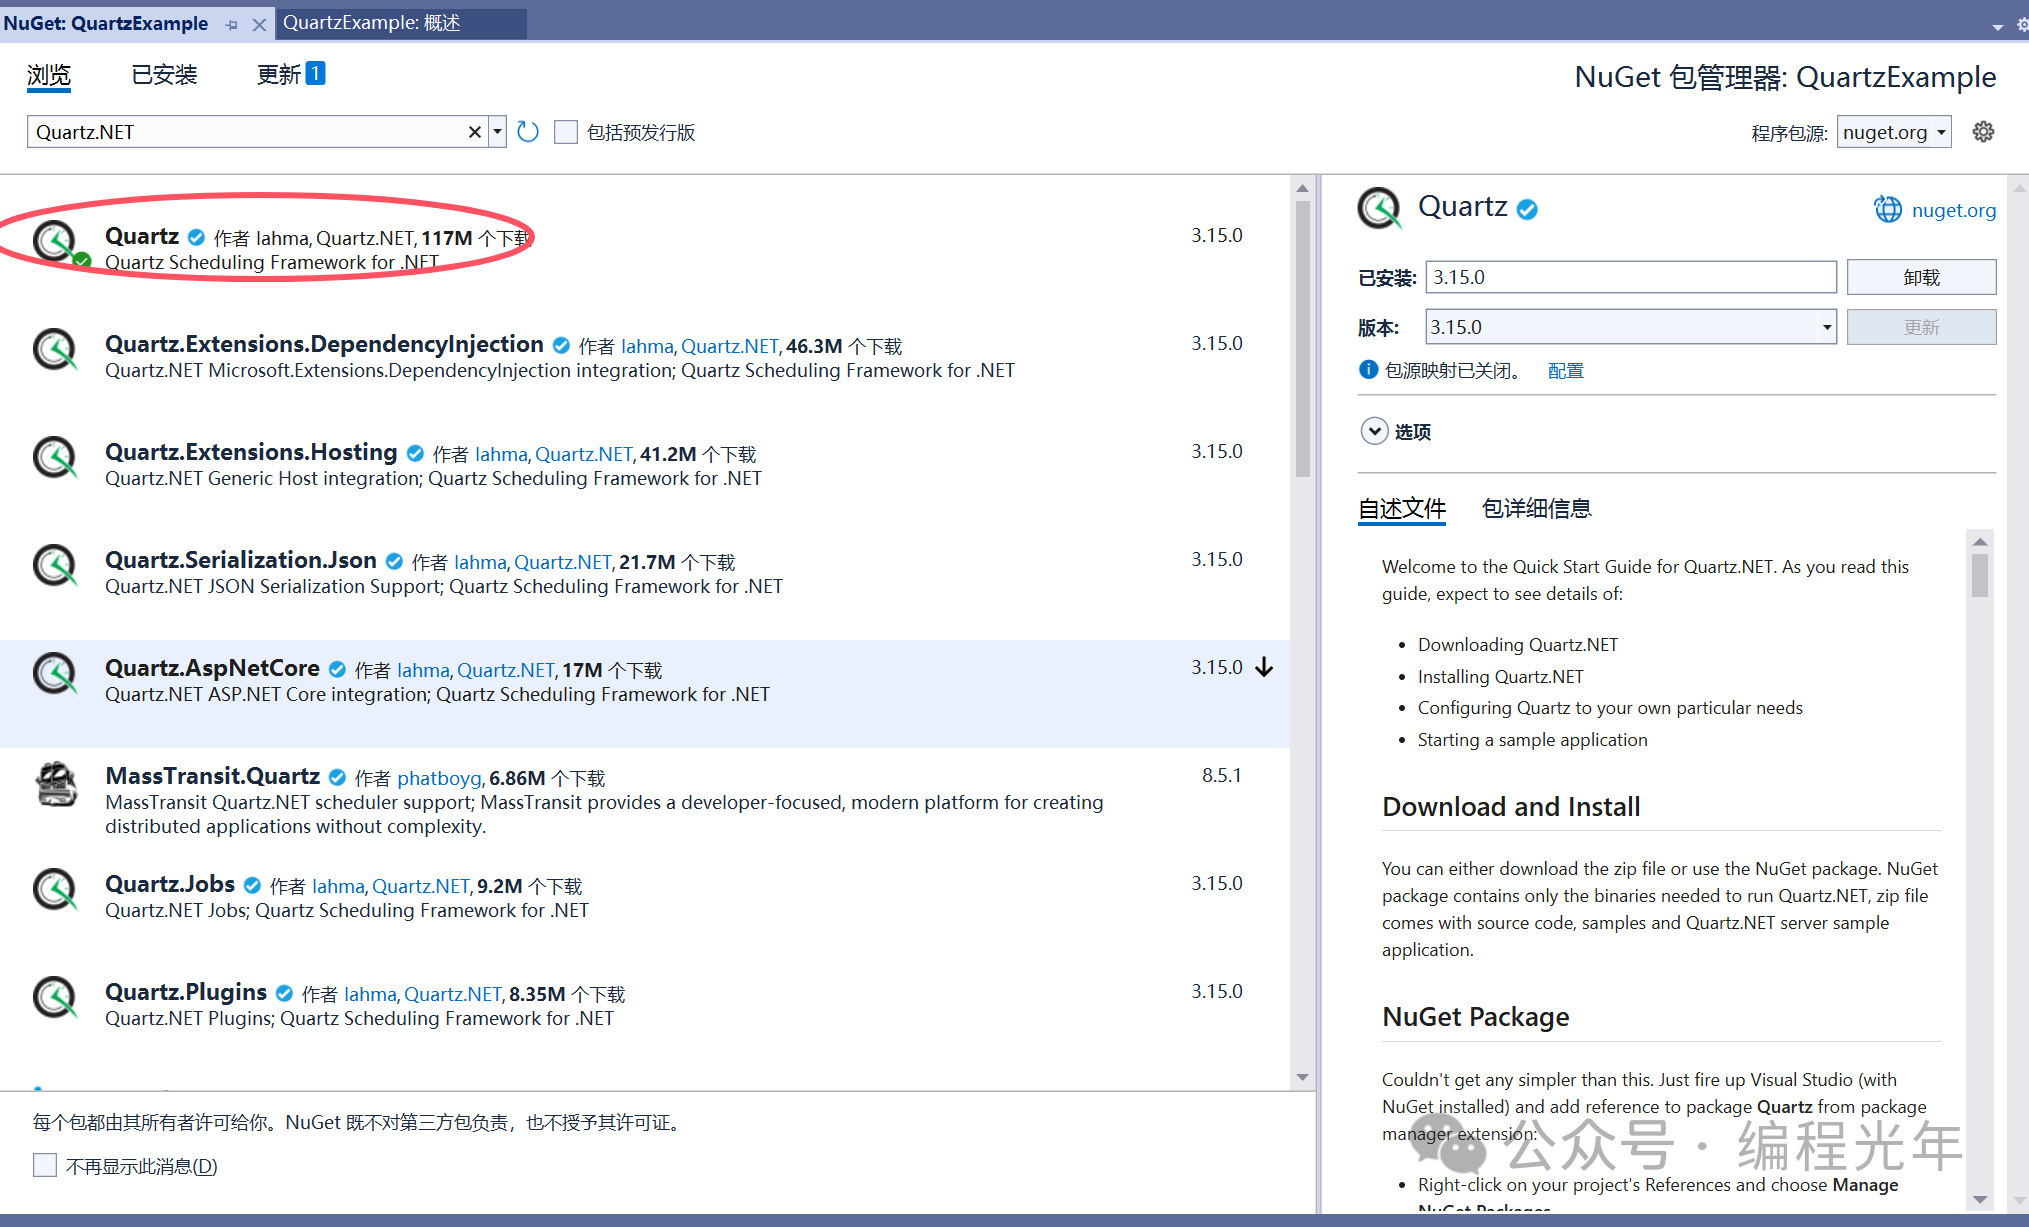Open the nuget.org link in details

tap(1954, 210)
